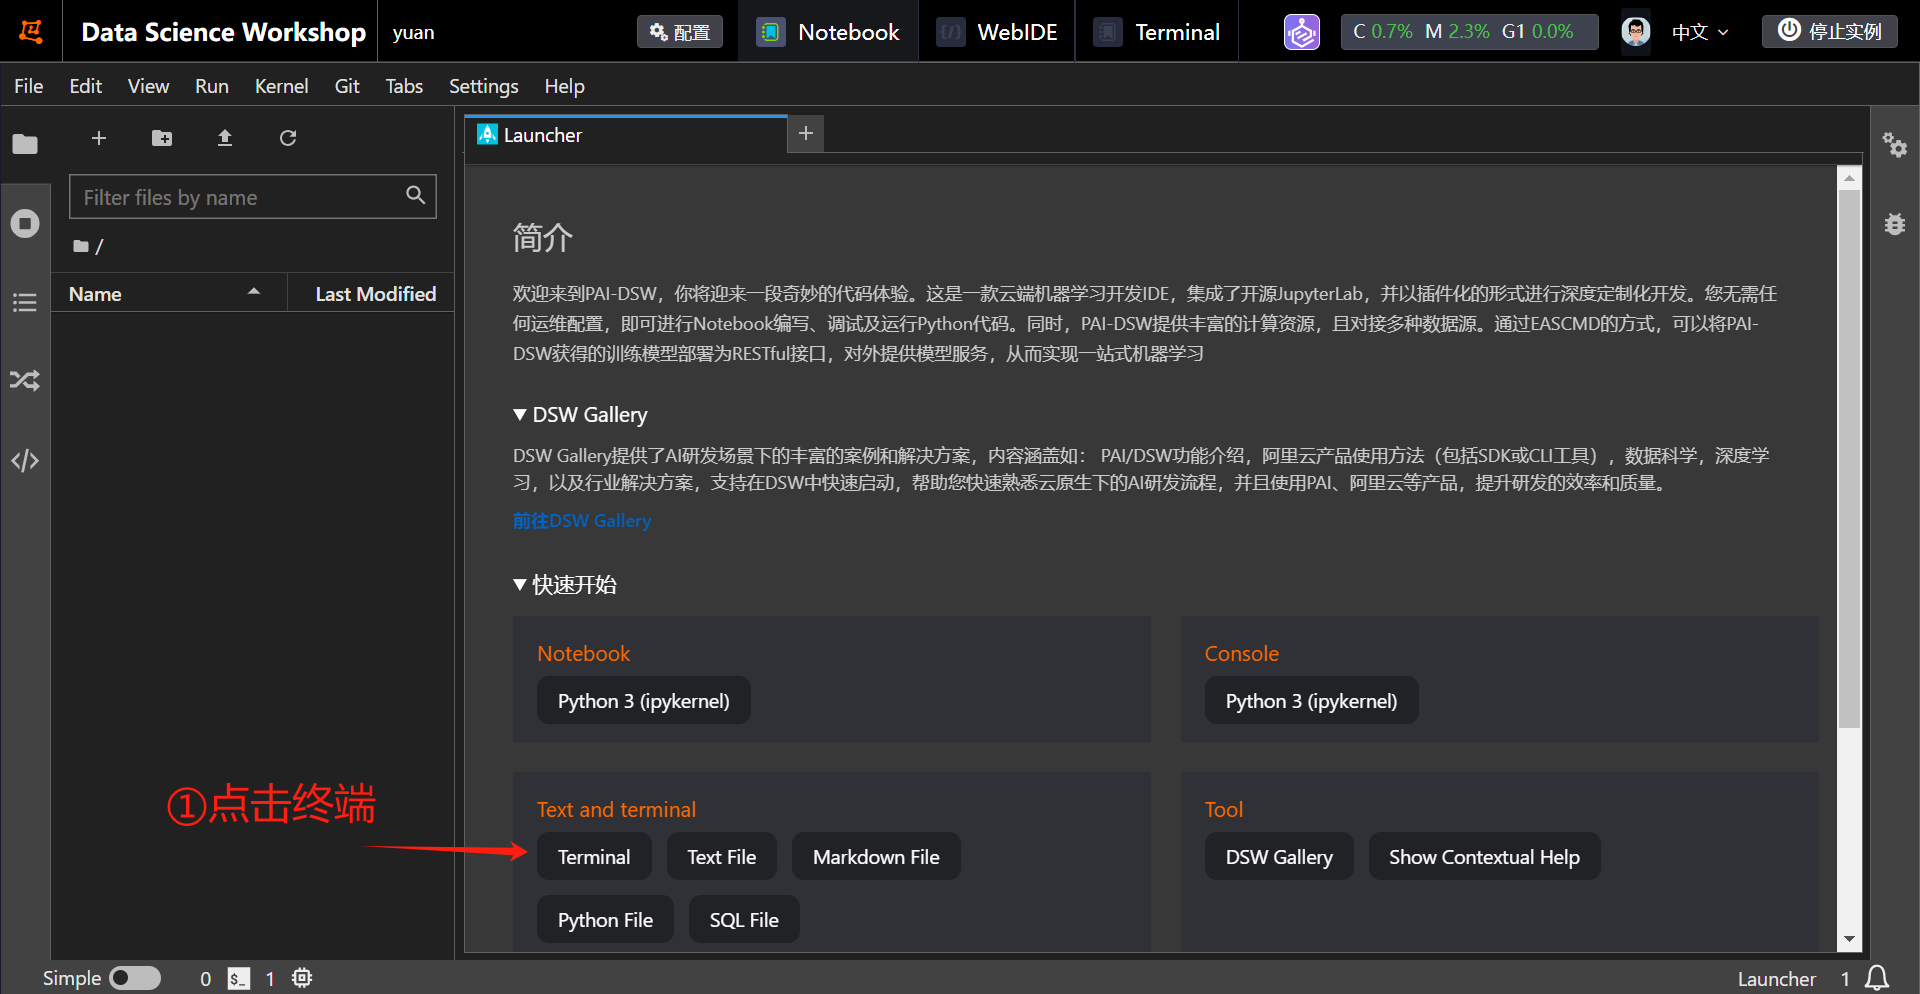Open property inspector gears in right sidebar
The width and height of the screenshot is (1920, 994).
click(x=1895, y=145)
